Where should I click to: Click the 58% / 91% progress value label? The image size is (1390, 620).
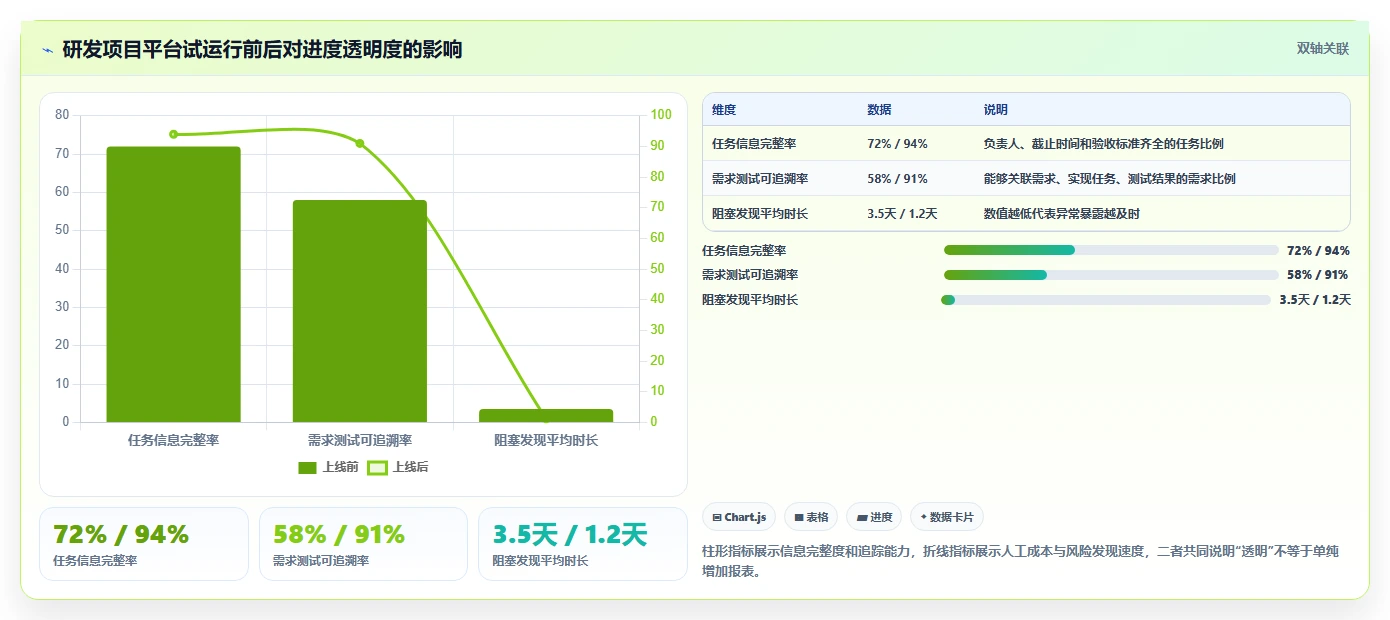coord(1318,275)
